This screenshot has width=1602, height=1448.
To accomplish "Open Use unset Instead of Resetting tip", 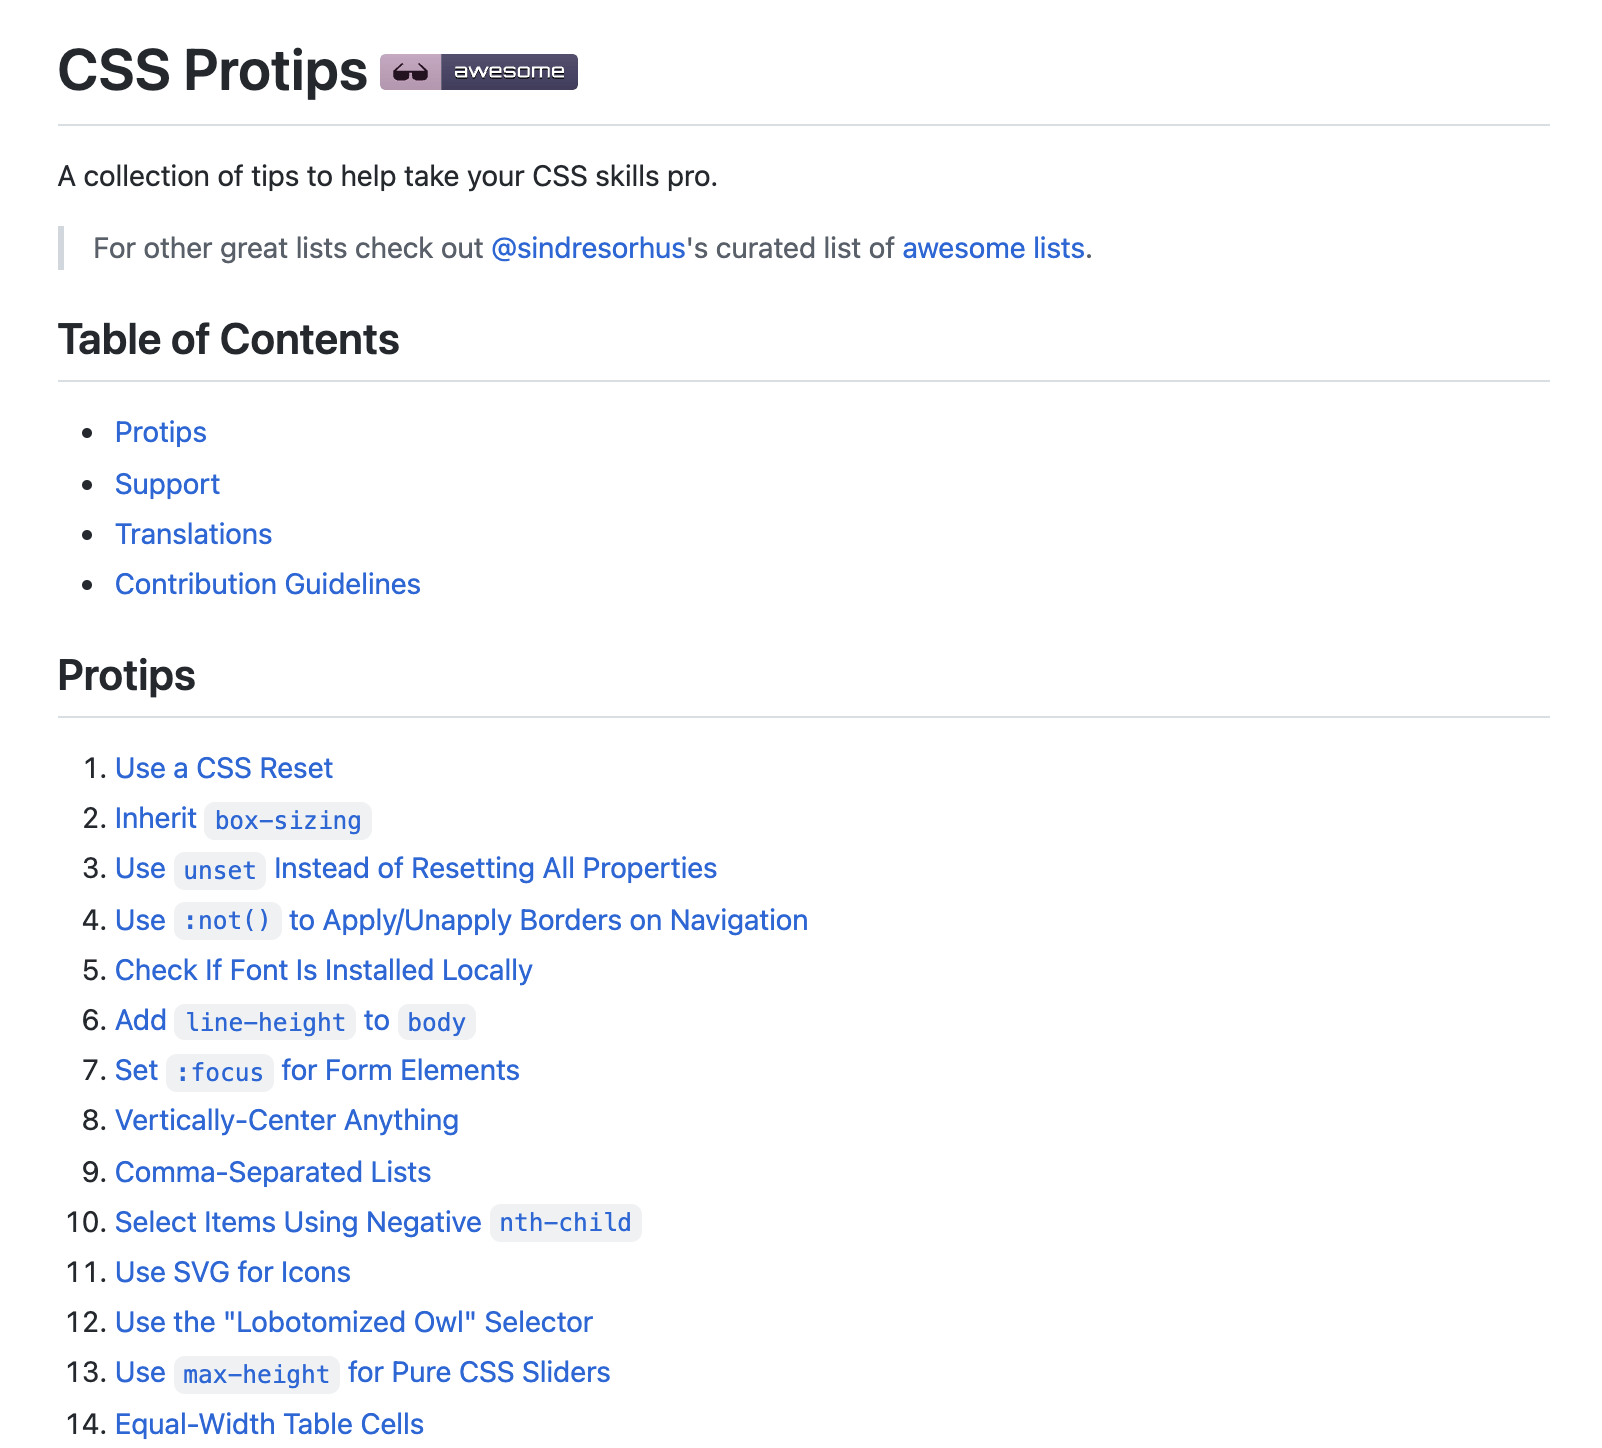I will coord(416,869).
